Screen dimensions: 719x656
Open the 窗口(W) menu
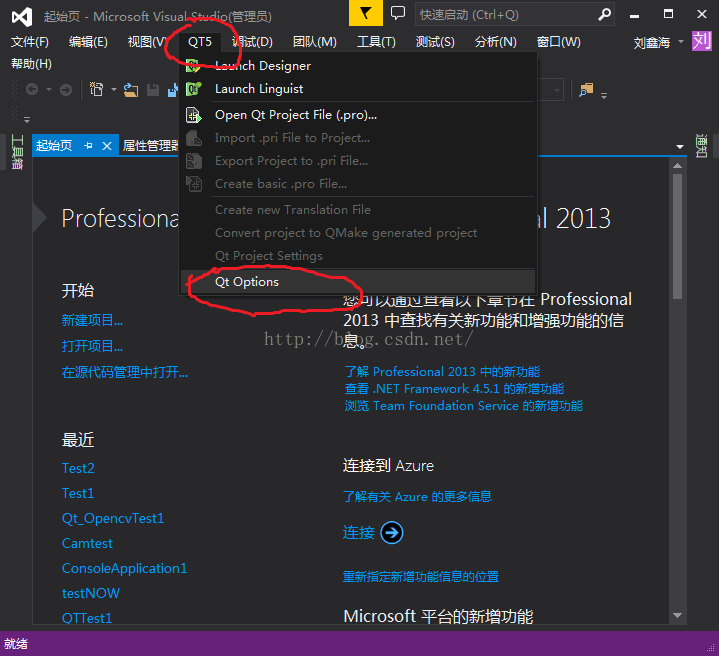coord(559,42)
